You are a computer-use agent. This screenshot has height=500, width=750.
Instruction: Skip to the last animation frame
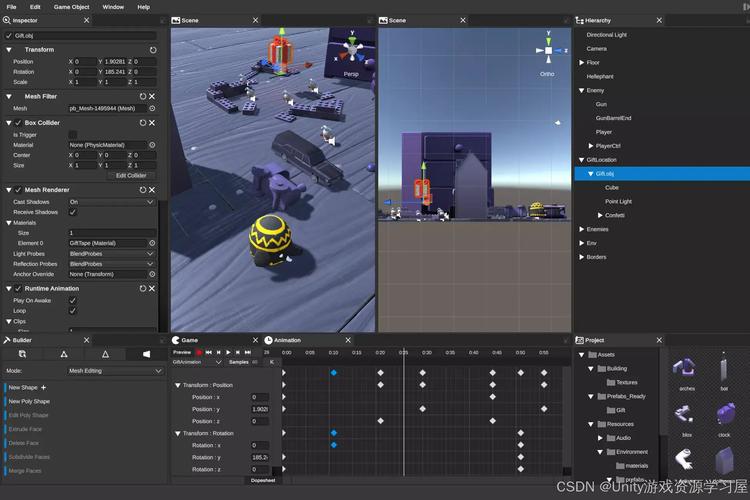click(248, 352)
